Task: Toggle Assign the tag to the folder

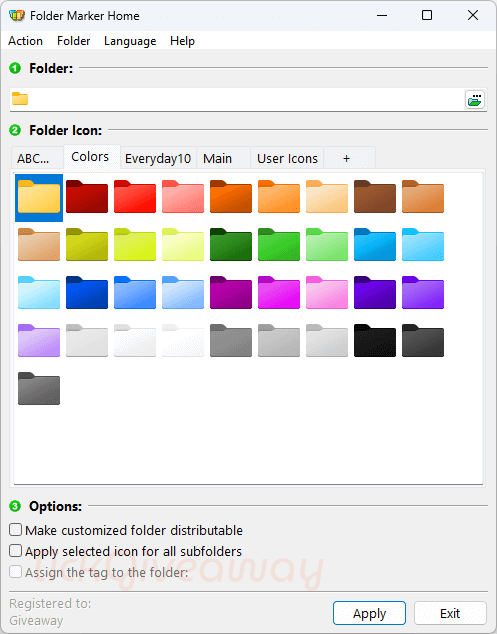Action: [x=99, y=572]
